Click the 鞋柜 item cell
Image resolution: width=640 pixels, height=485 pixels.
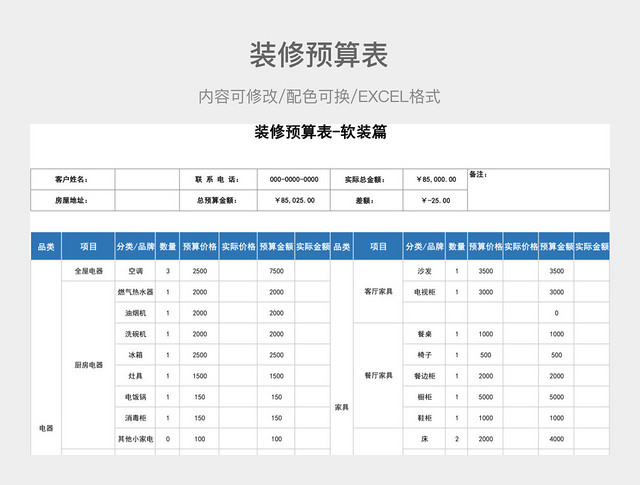(424, 418)
